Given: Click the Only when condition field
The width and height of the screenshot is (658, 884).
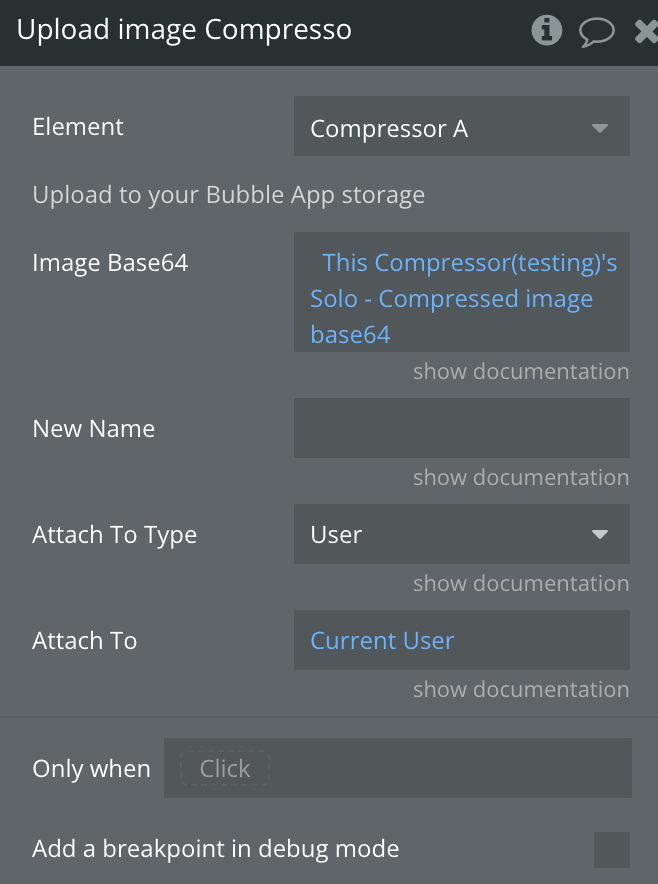Looking at the screenshot, I should click(x=450, y=768).
